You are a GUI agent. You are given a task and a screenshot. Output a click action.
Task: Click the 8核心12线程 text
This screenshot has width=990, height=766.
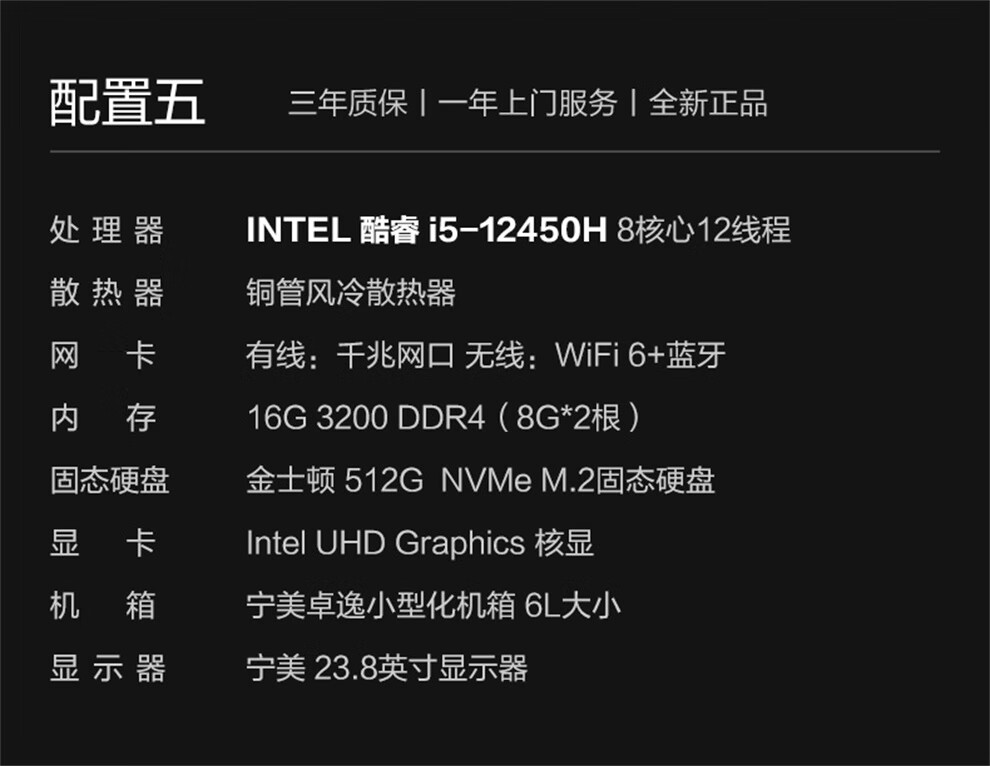tap(704, 231)
